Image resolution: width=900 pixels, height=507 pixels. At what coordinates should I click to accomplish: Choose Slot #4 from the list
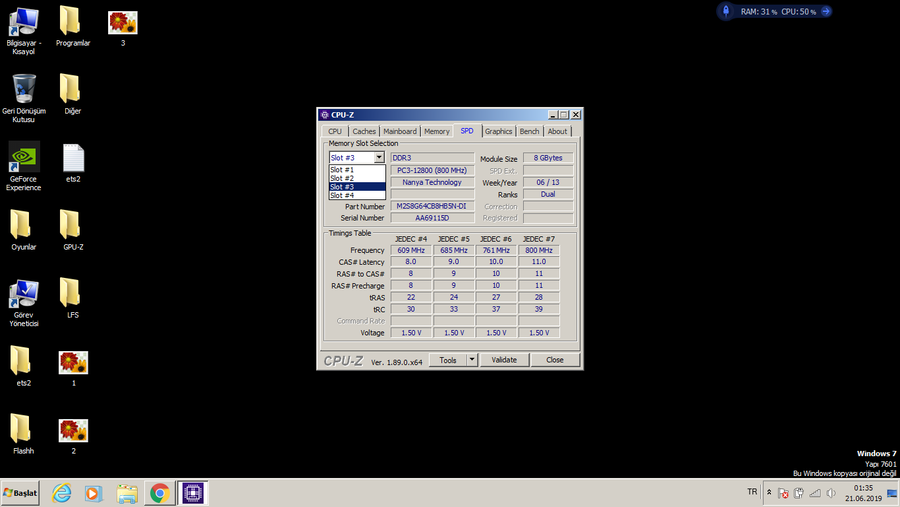point(357,195)
